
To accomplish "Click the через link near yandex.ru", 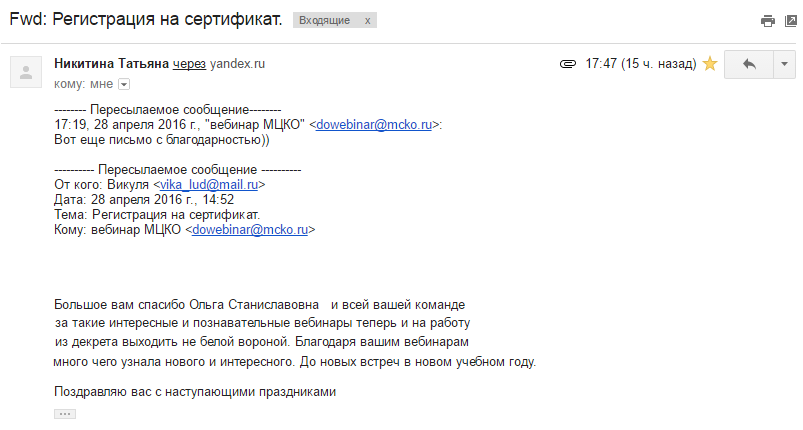I will click(x=189, y=64).
